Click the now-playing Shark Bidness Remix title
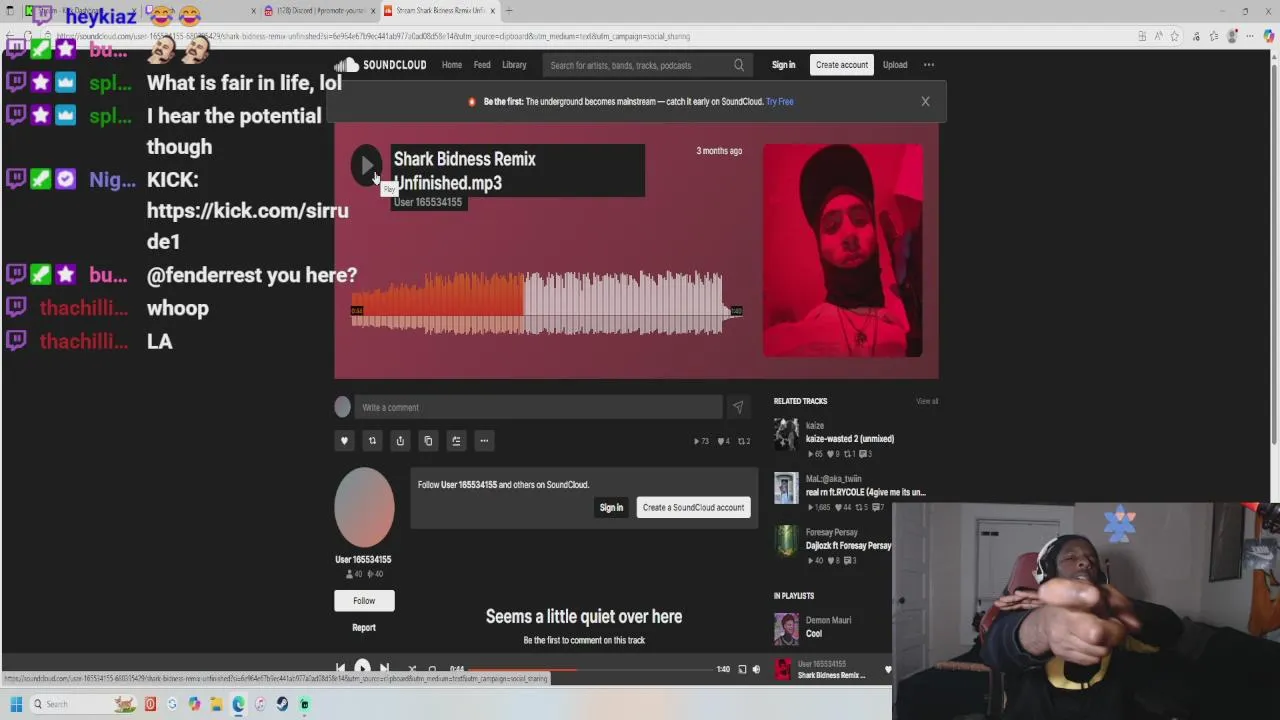 click(x=831, y=675)
